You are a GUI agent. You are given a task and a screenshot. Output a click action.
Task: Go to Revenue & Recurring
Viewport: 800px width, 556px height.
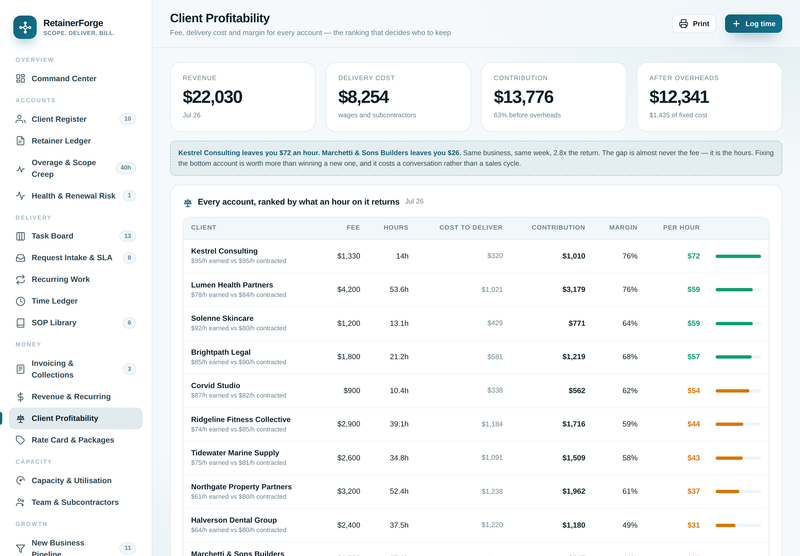(76, 397)
